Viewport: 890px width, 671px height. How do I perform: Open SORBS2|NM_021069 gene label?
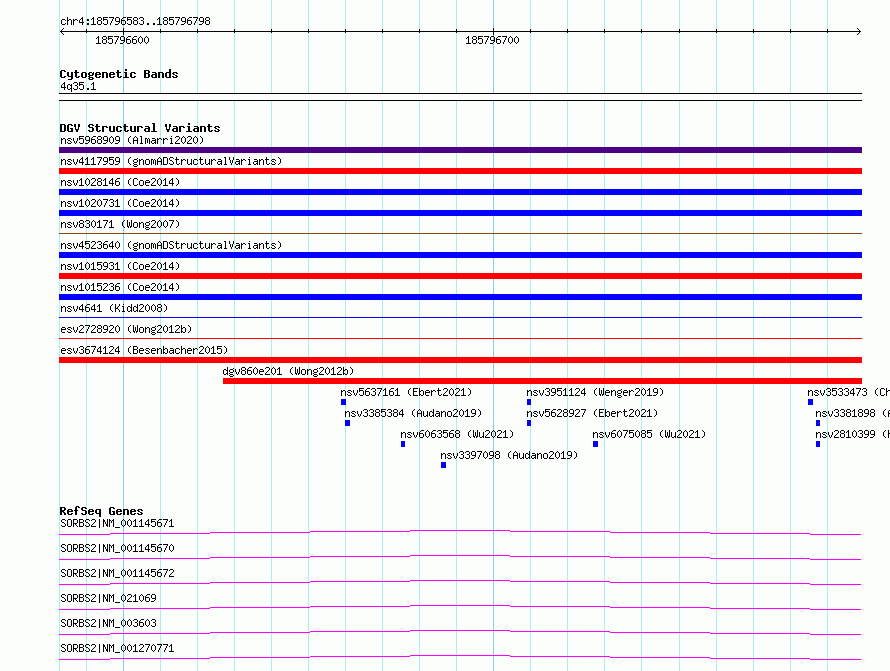pyautogui.click(x=108, y=598)
